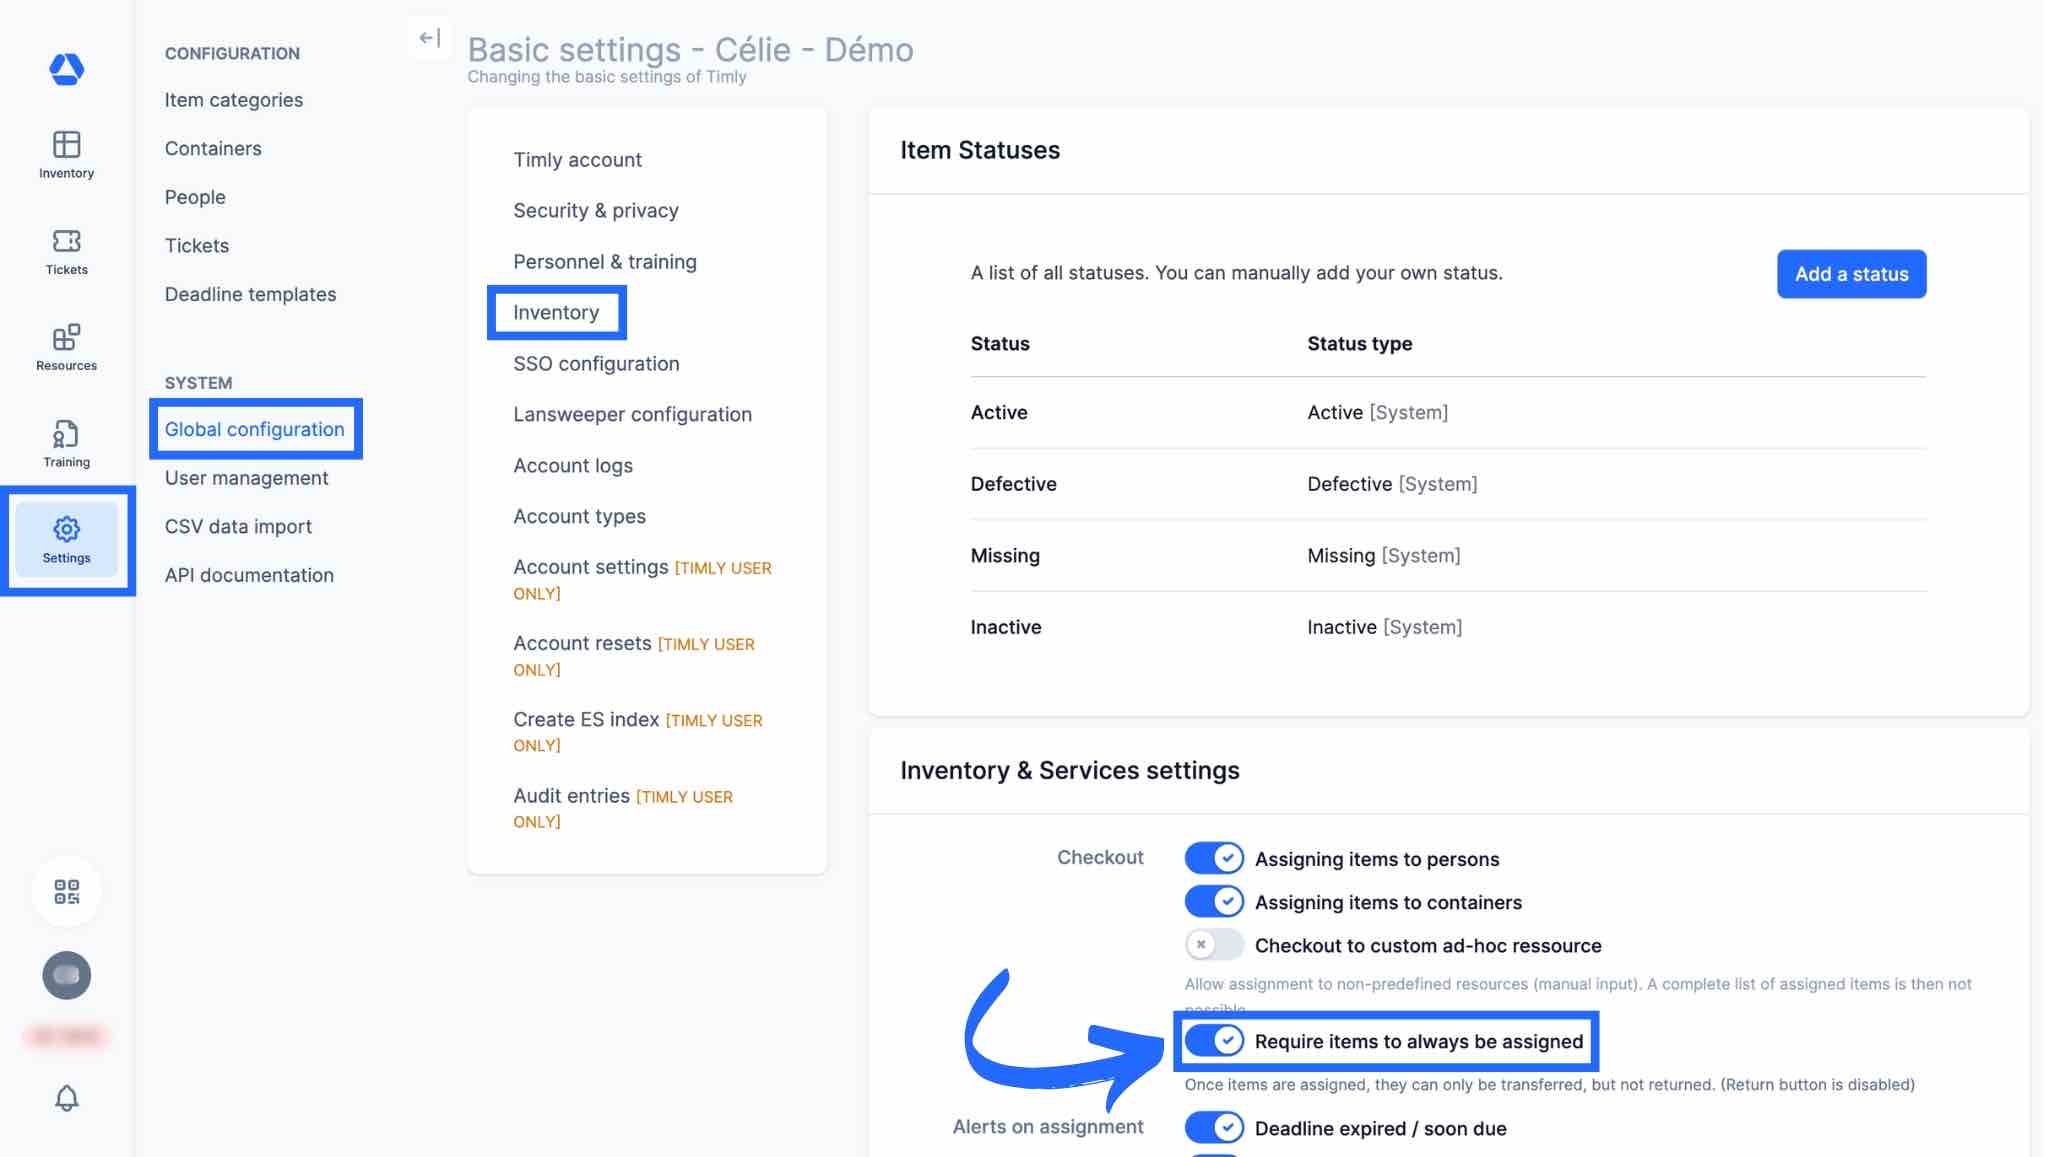The height and width of the screenshot is (1157, 2048).
Task: Toggle Require items to always be assigned
Action: (x=1214, y=1041)
